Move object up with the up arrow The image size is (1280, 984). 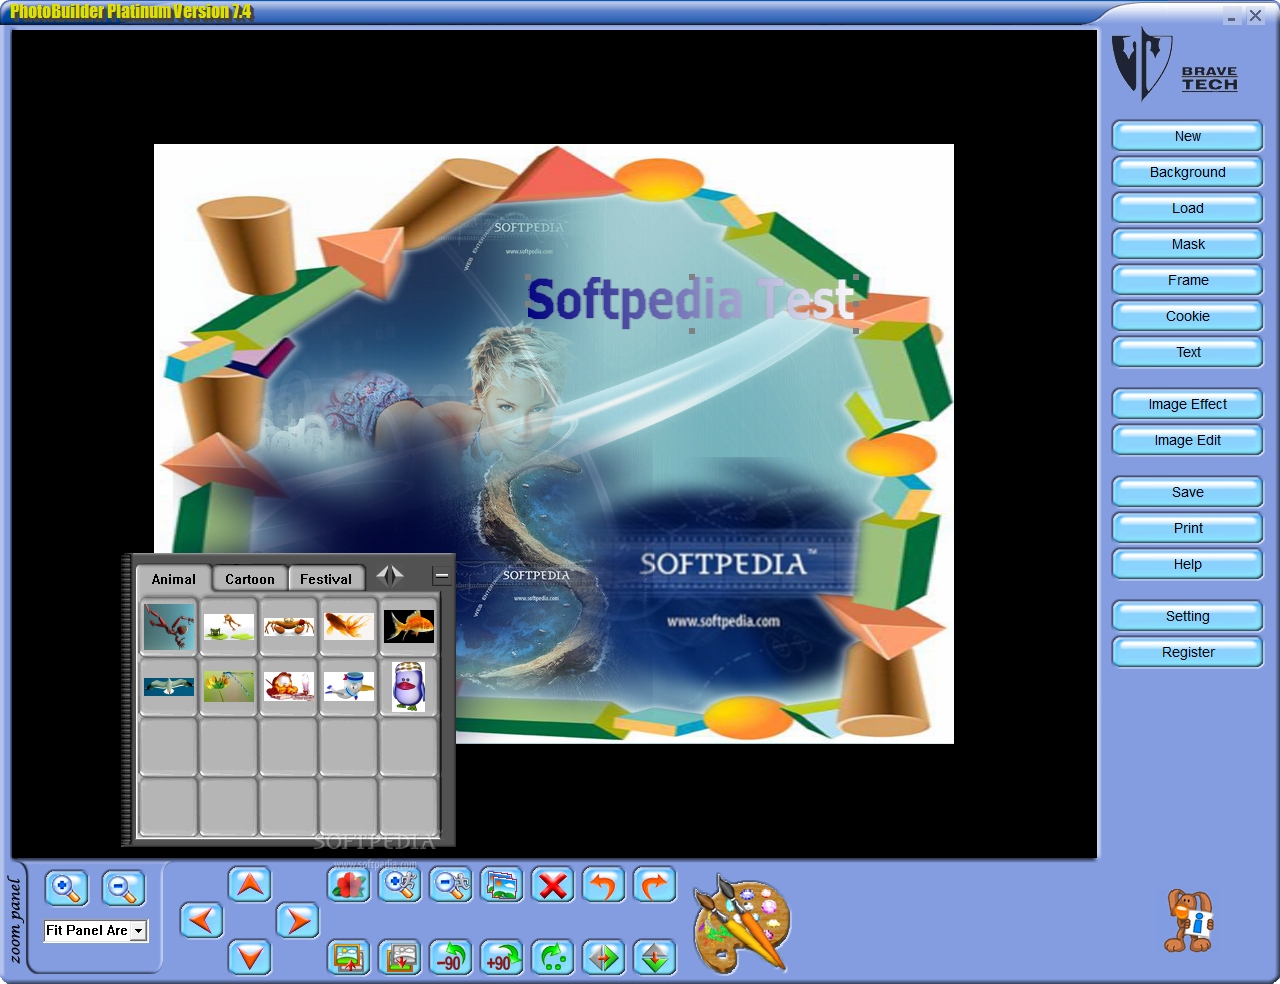pyautogui.click(x=250, y=884)
